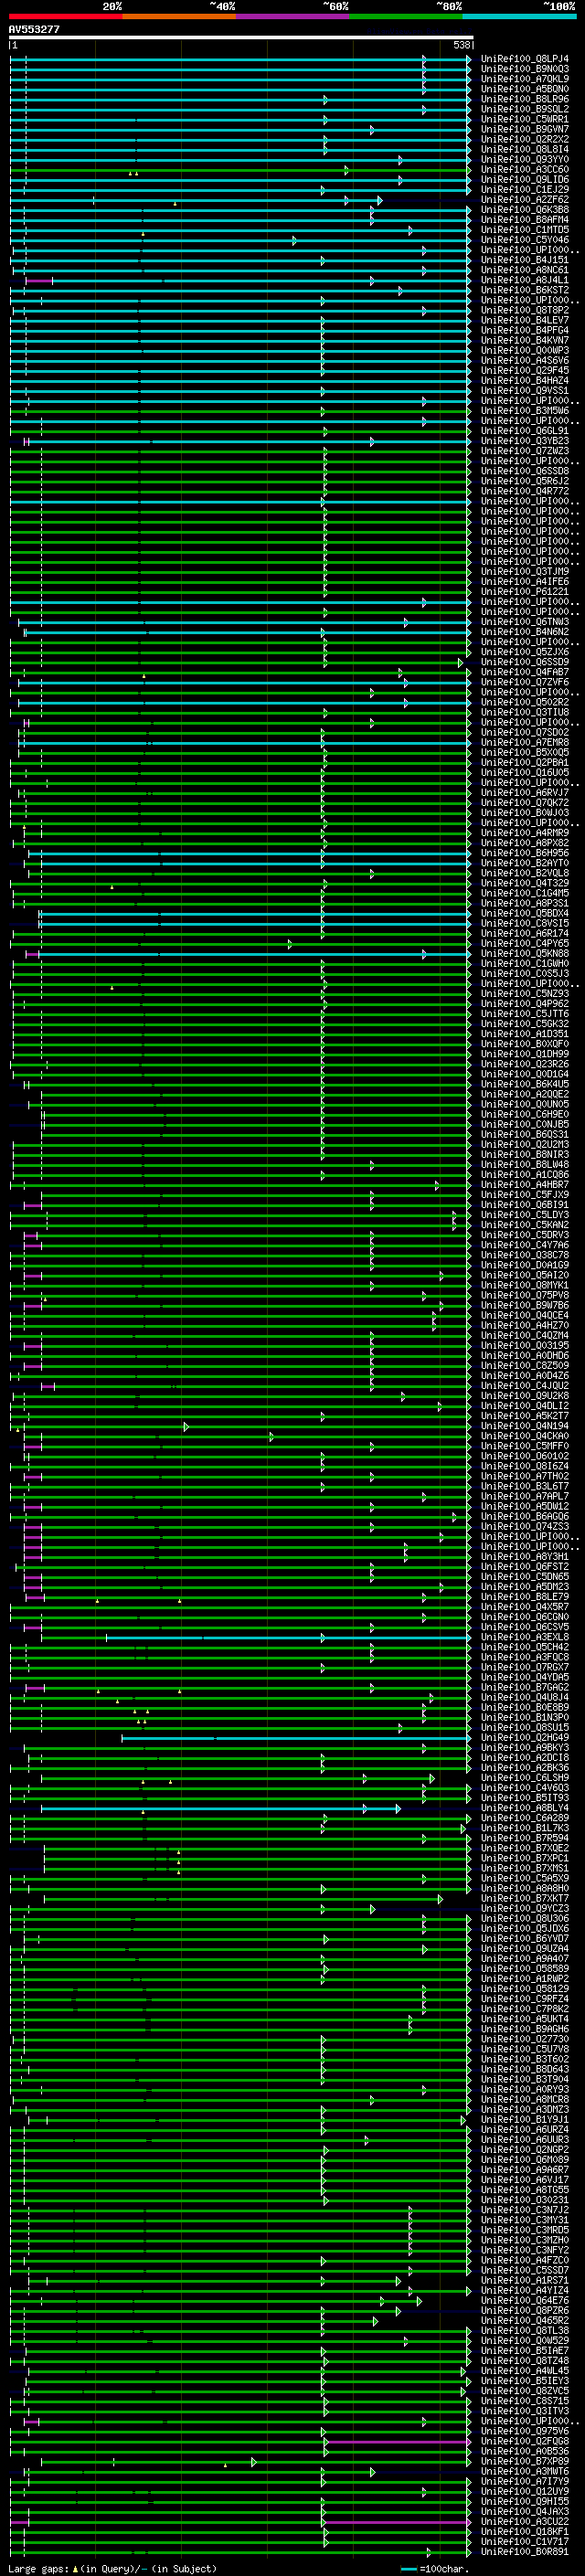Select hit label UniRef100_C4JQU2
The image size is (585, 2576).
pos(525,1386)
